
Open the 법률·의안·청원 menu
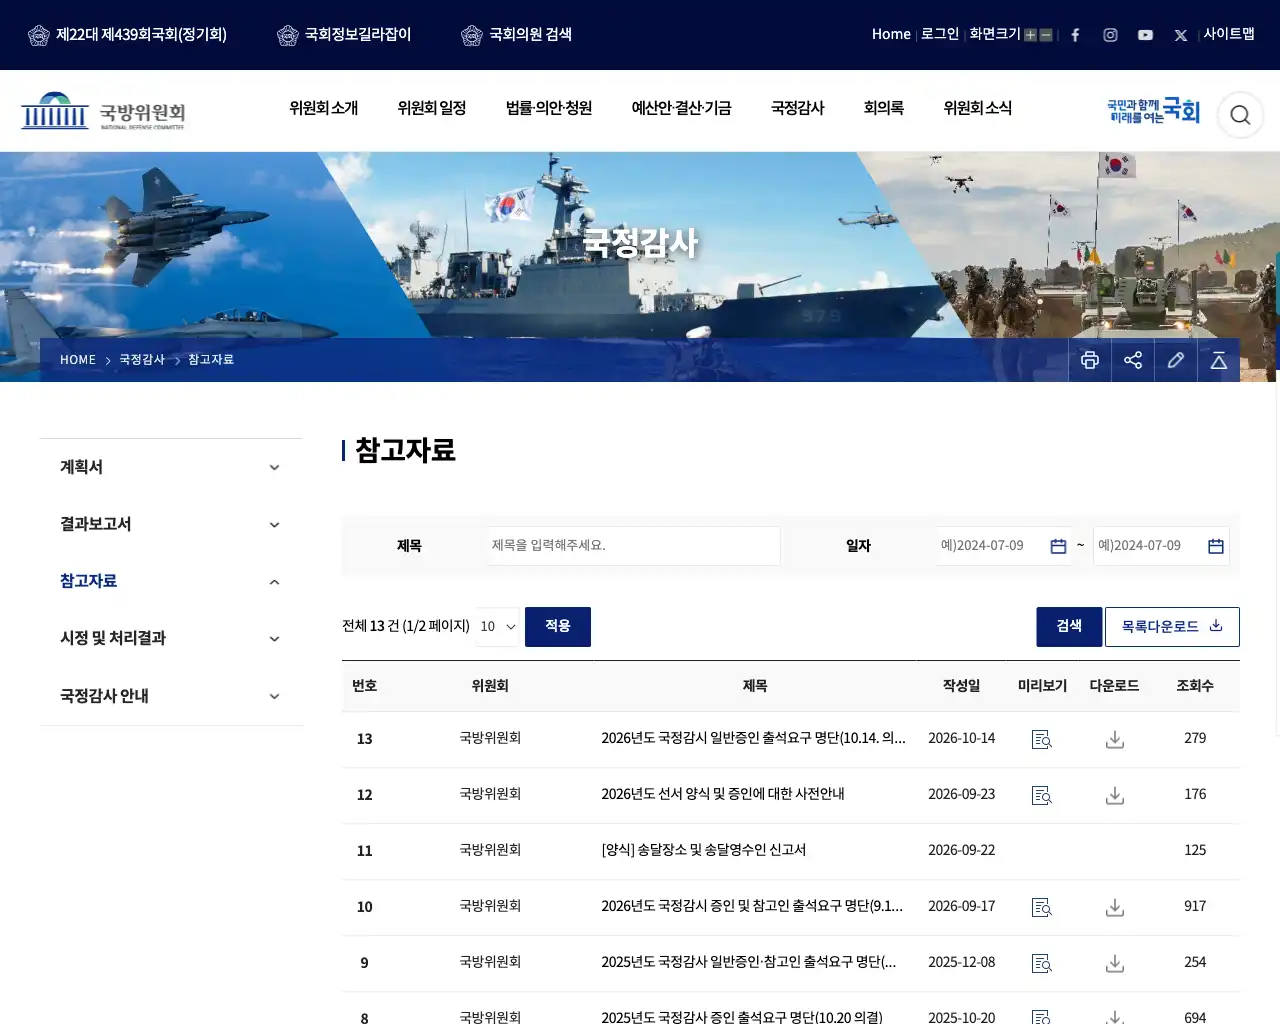(x=549, y=108)
